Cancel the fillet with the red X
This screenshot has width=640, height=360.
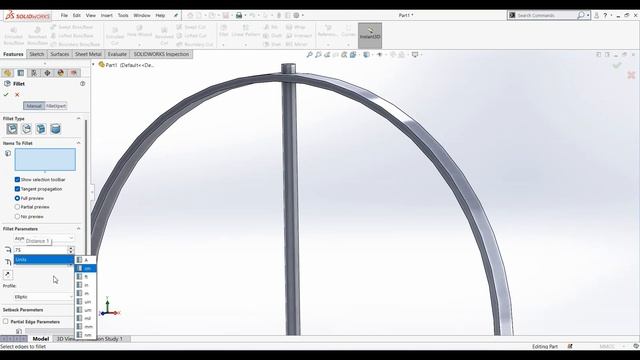point(17,95)
